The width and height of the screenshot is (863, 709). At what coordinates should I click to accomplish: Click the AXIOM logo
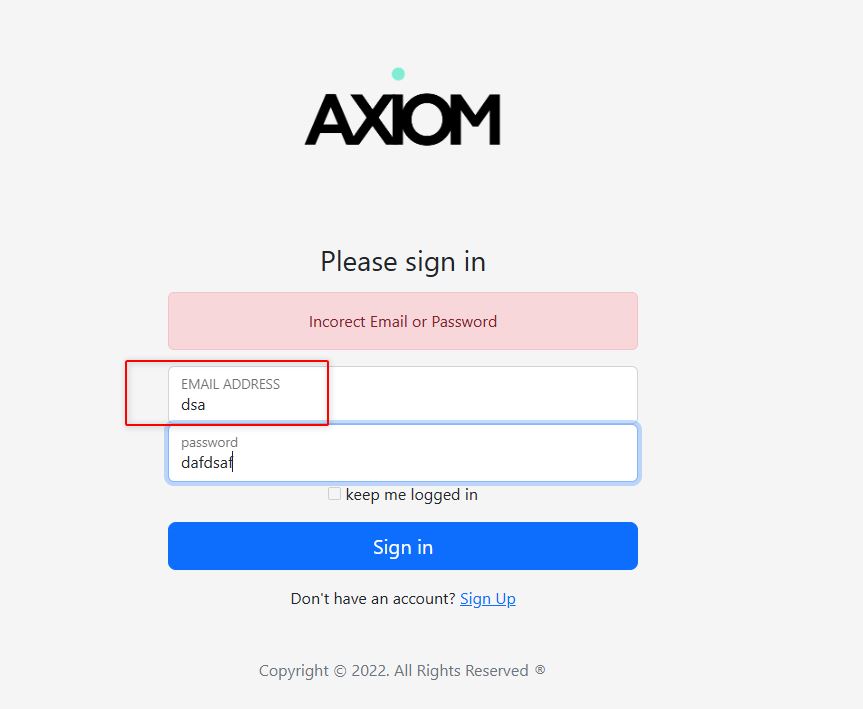(402, 120)
